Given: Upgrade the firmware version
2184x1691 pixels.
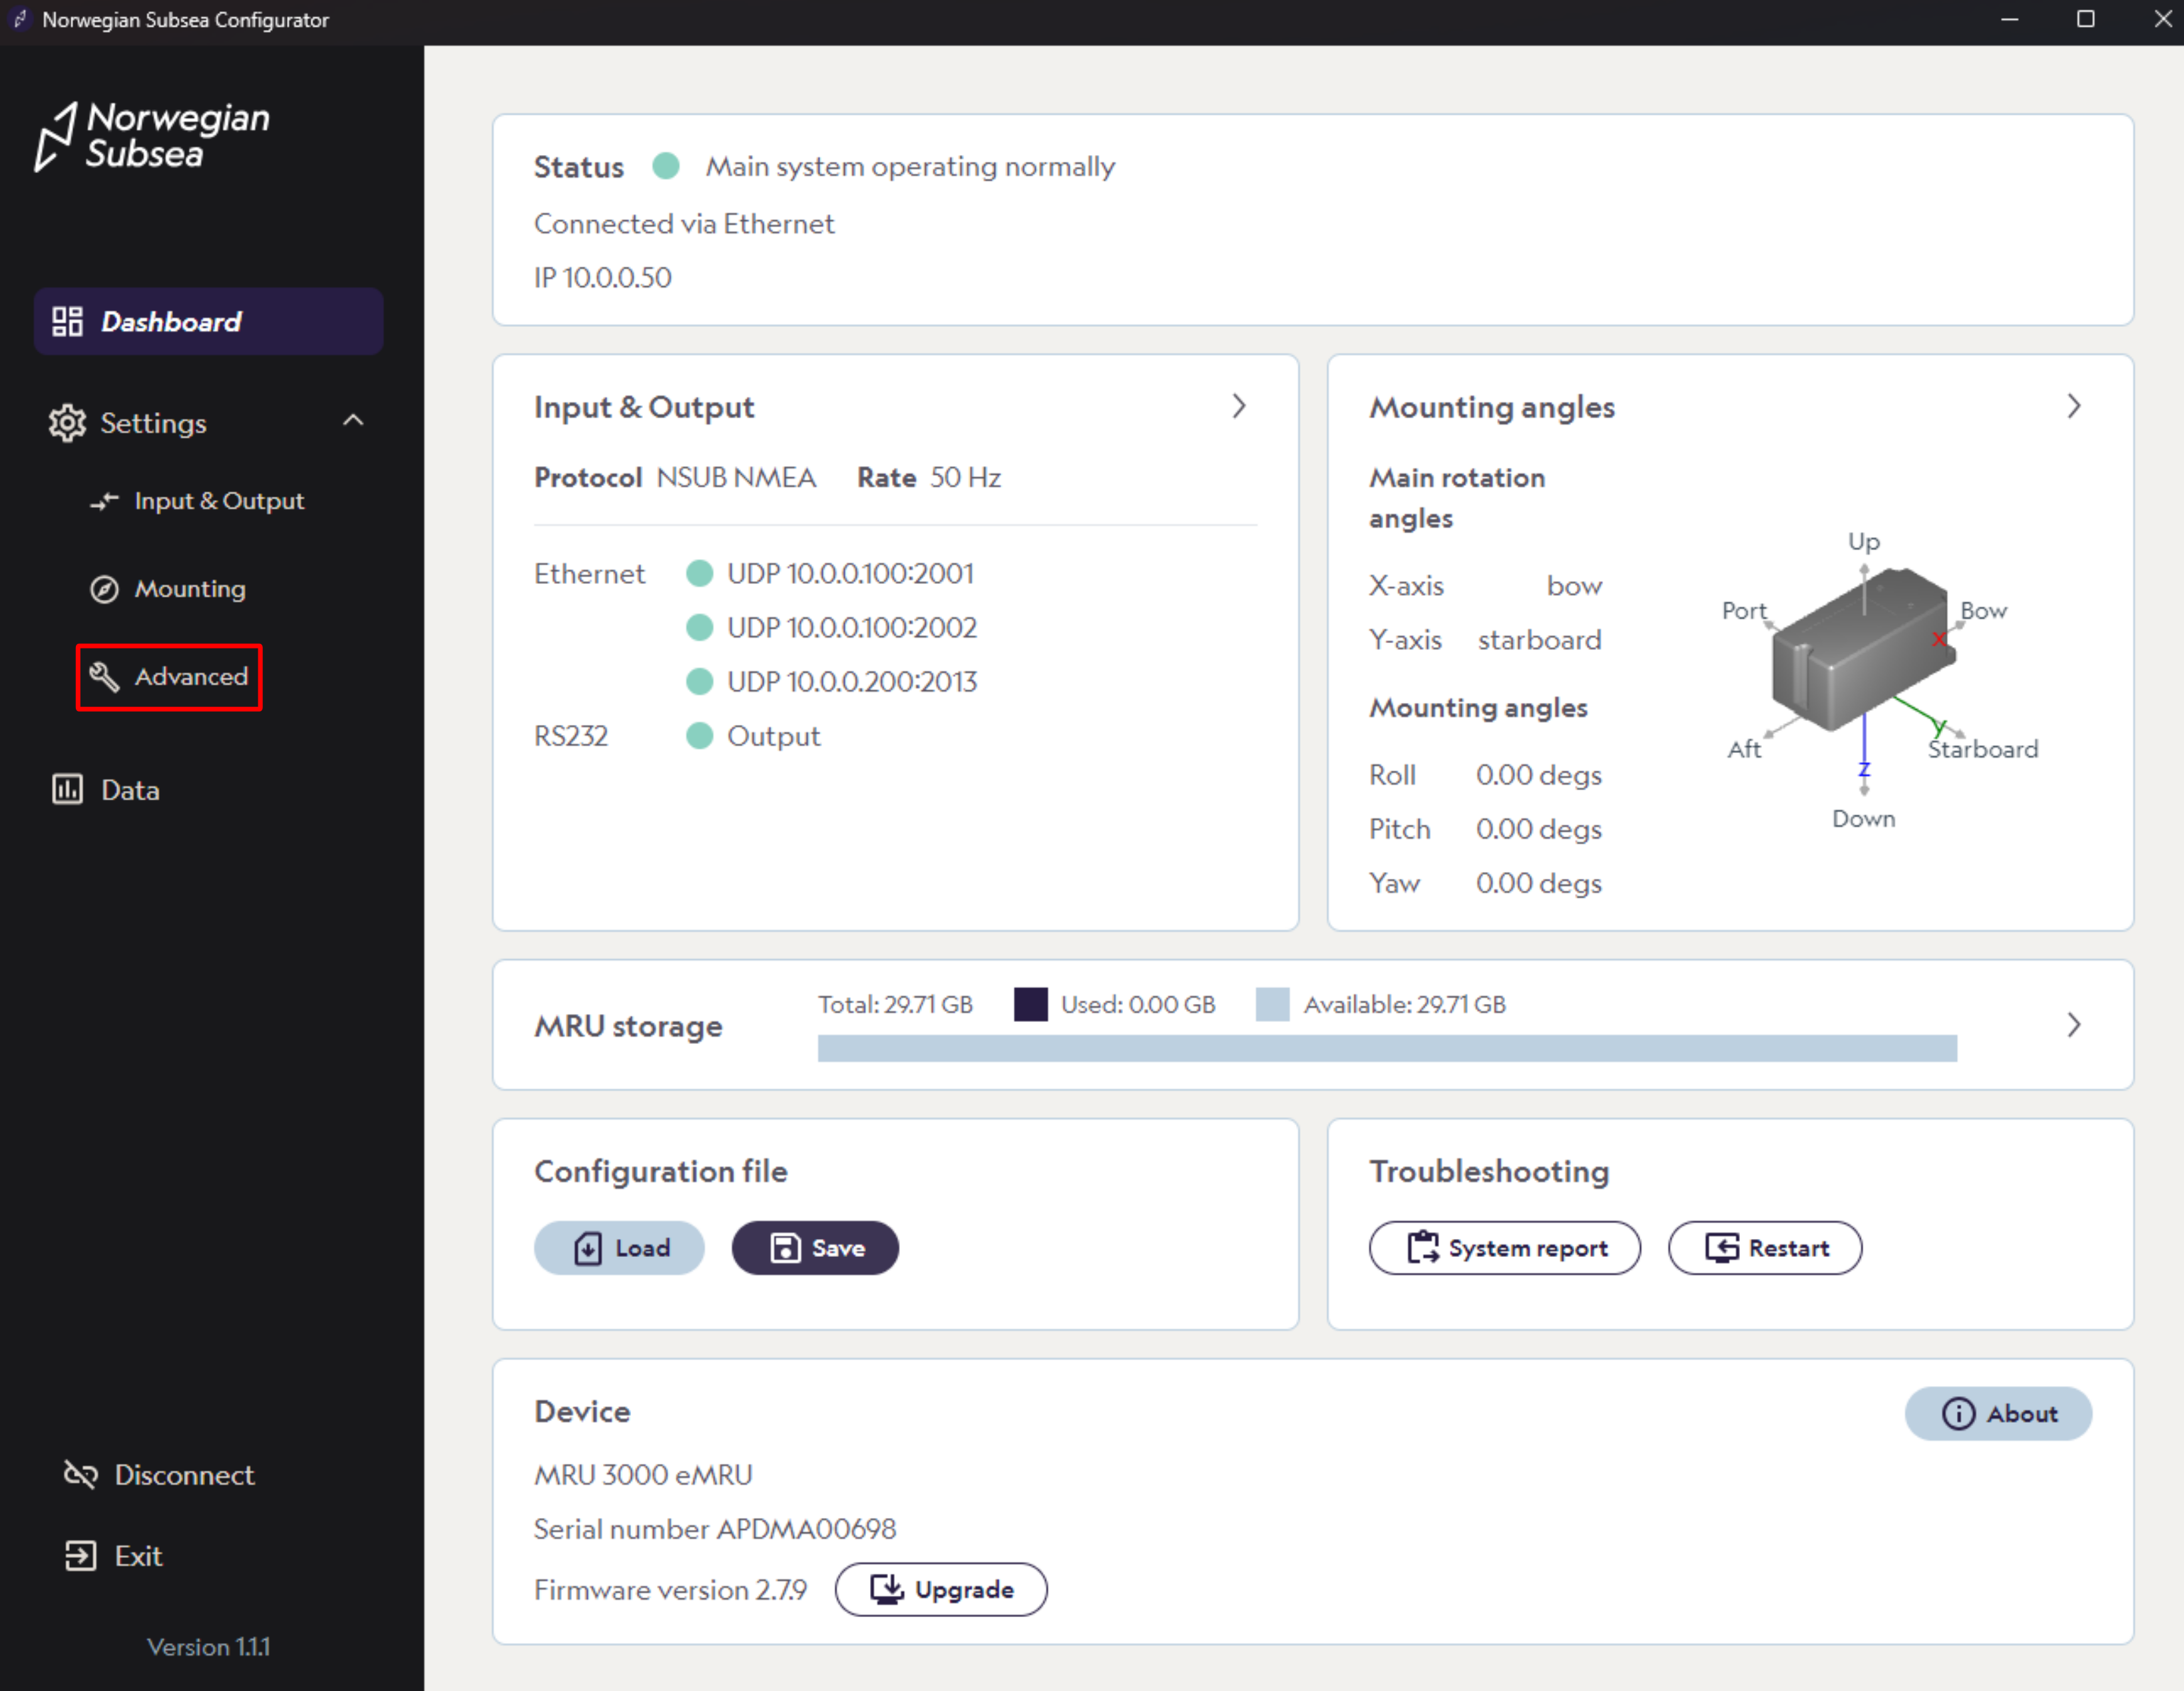Looking at the screenshot, I should click(941, 1589).
